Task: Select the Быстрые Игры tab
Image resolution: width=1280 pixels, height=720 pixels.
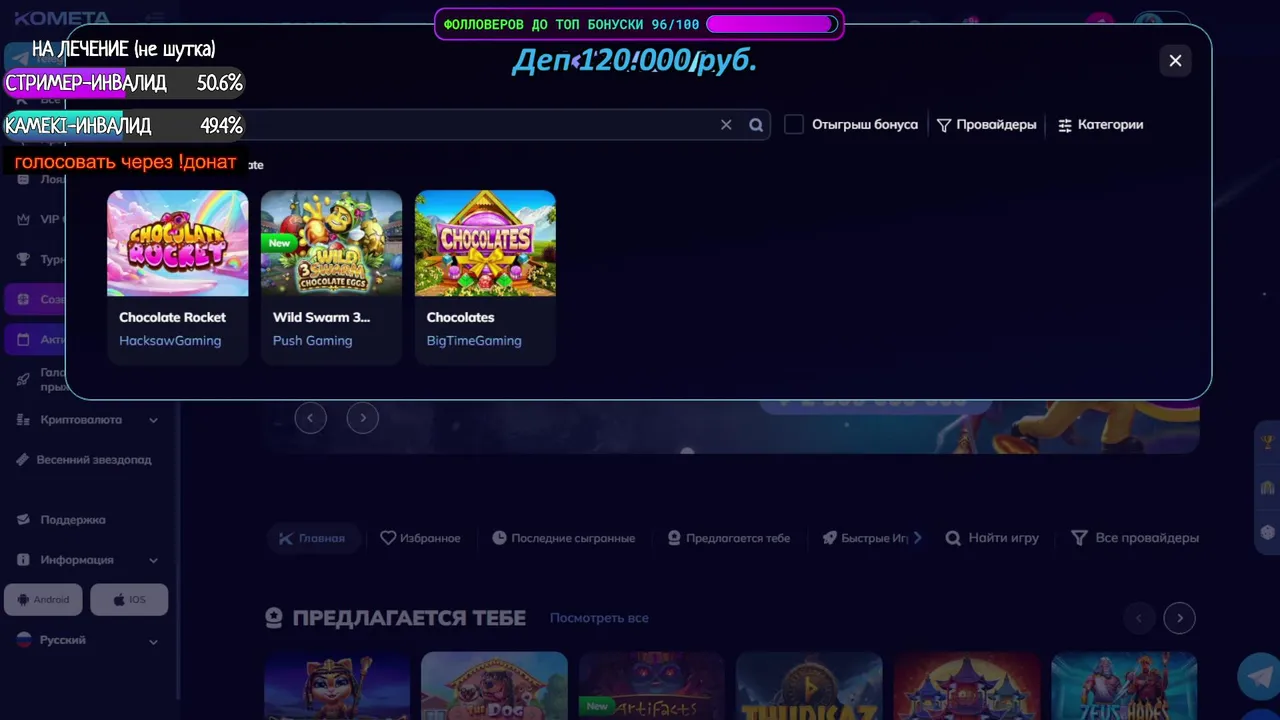Action: pyautogui.click(x=864, y=538)
